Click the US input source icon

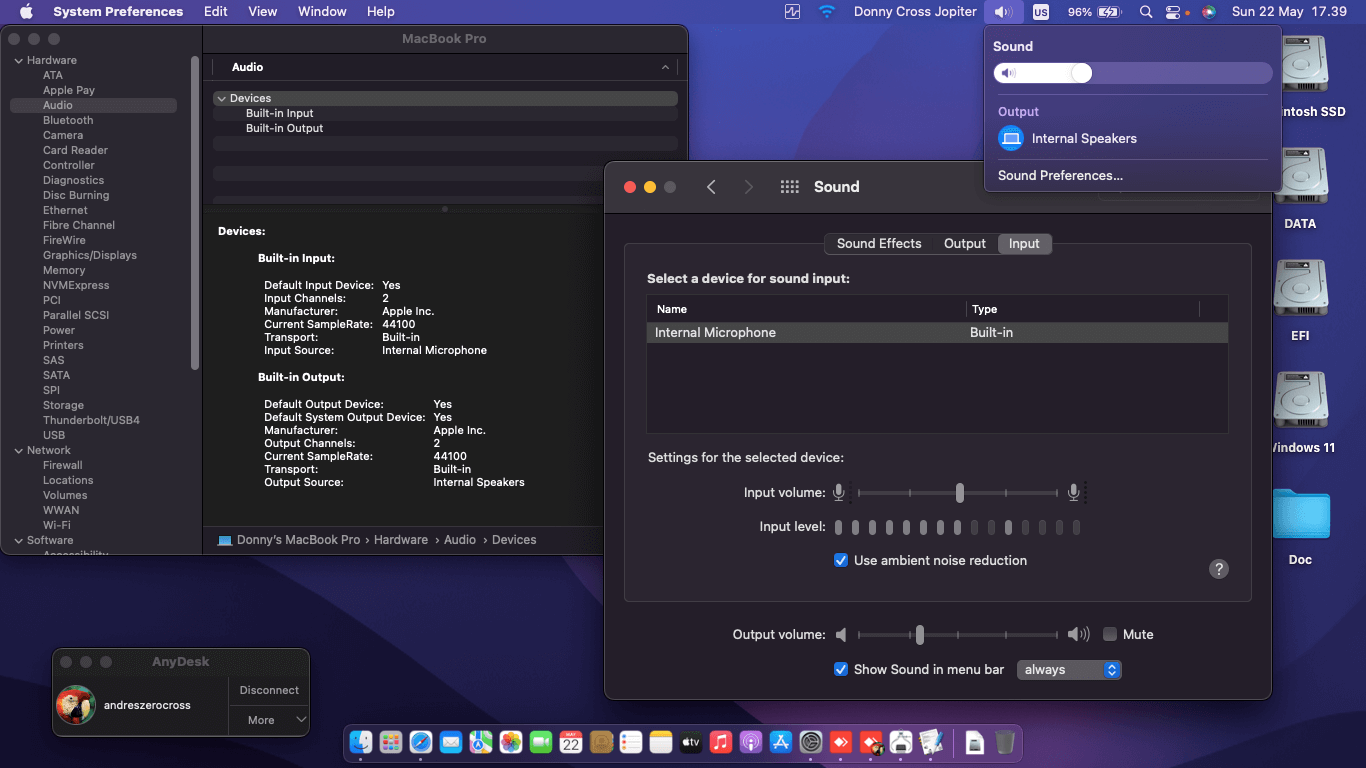(1041, 12)
